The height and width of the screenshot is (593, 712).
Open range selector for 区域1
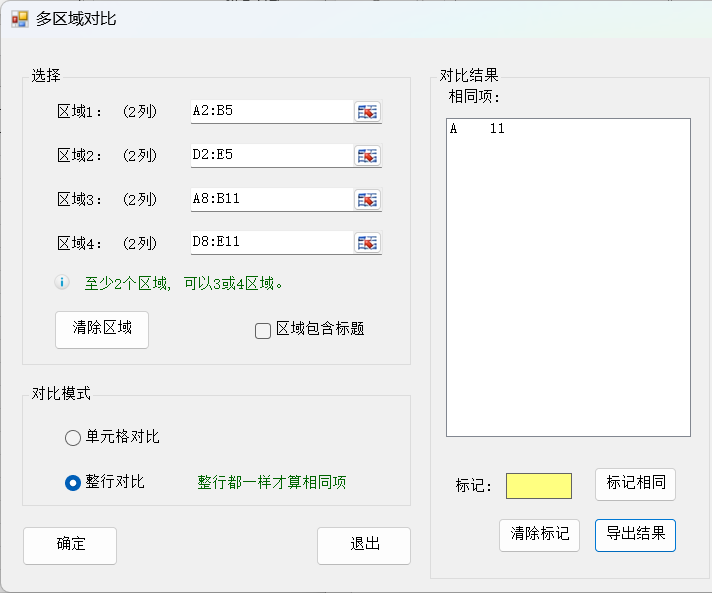pyautogui.click(x=367, y=112)
